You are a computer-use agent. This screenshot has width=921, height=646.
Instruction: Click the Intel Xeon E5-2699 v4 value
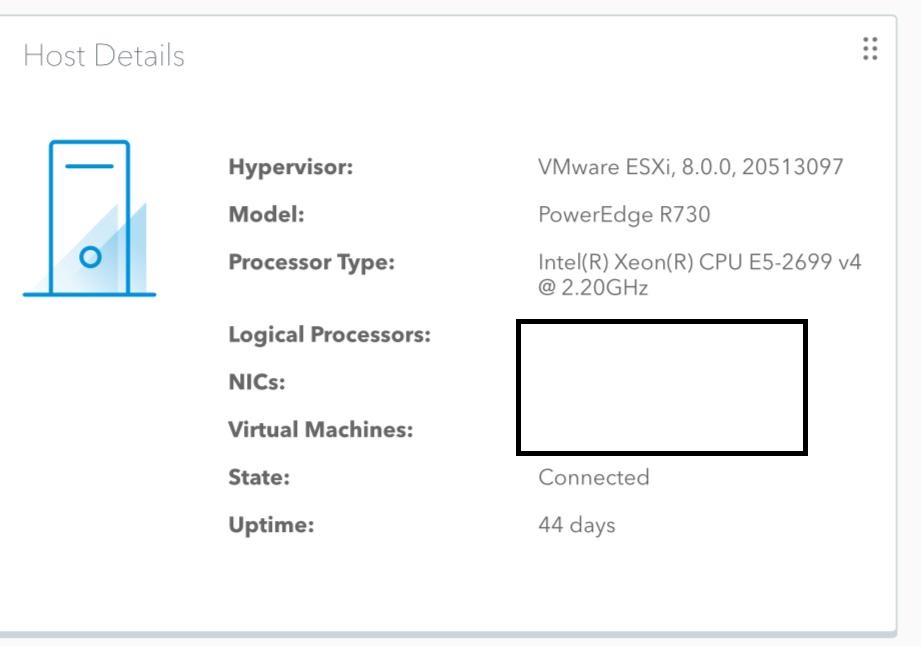(700, 262)
